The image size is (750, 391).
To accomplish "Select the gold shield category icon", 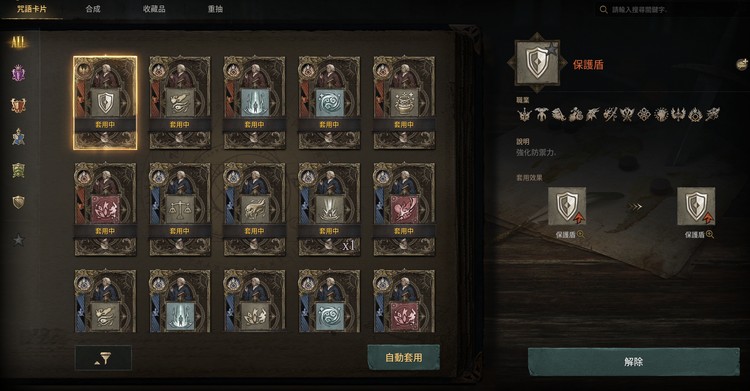I will (18, 202).
